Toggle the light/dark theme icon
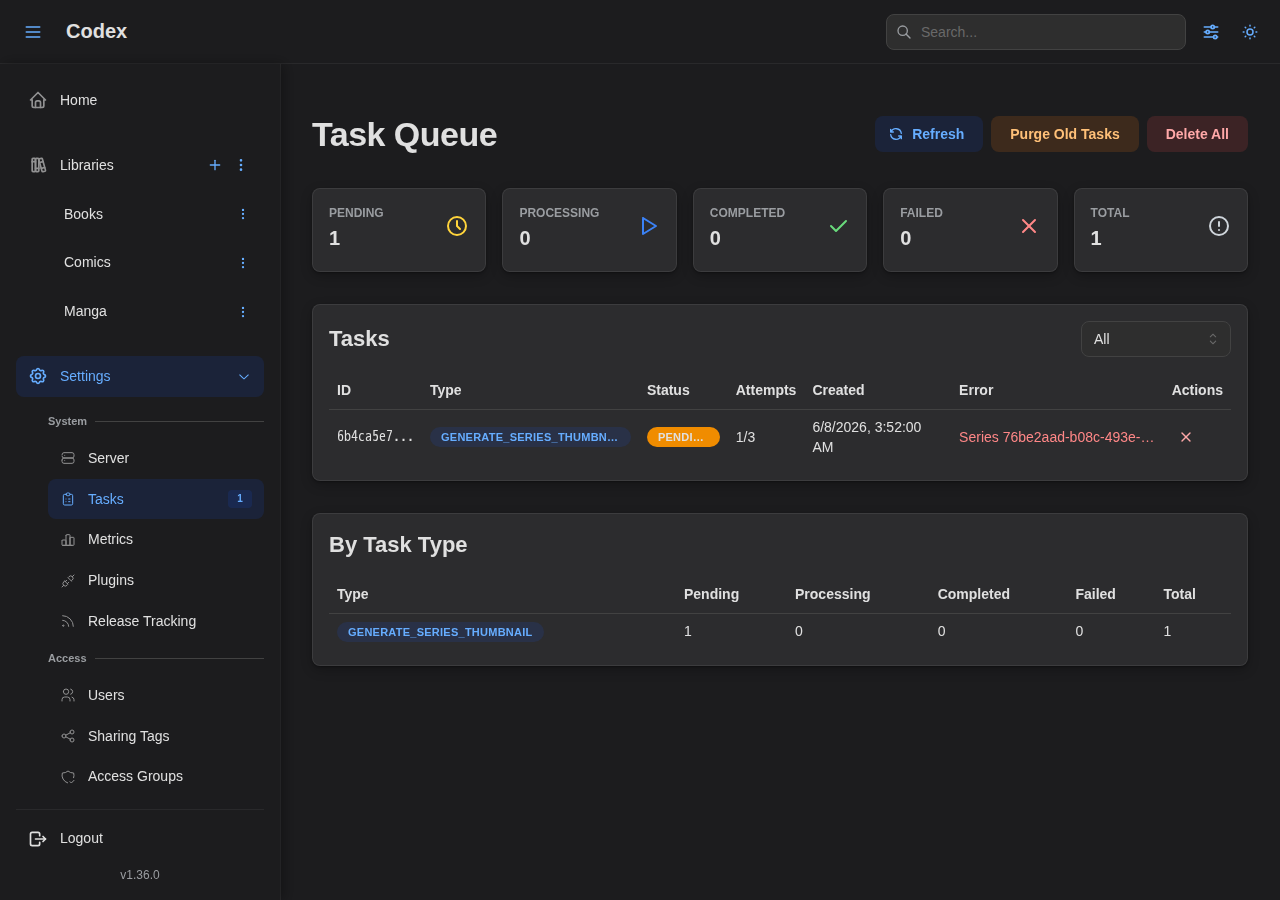The image size is (1280, 900). click(x=1250, y=32)
